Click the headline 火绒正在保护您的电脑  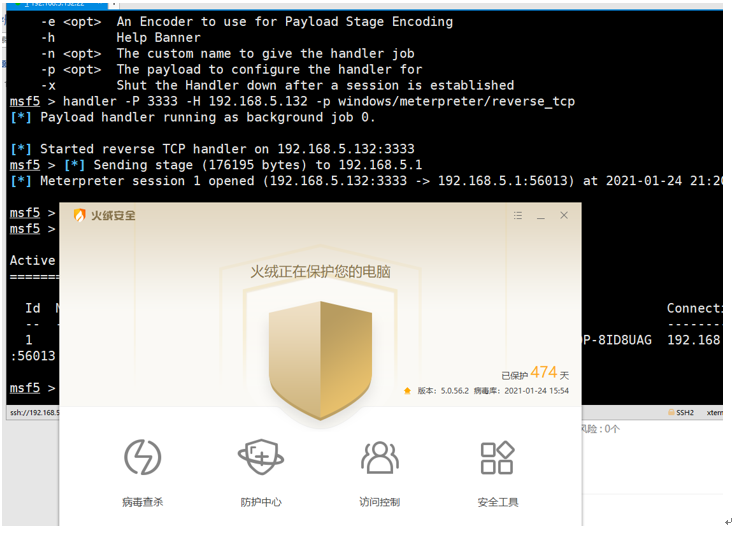coord(321,271)
